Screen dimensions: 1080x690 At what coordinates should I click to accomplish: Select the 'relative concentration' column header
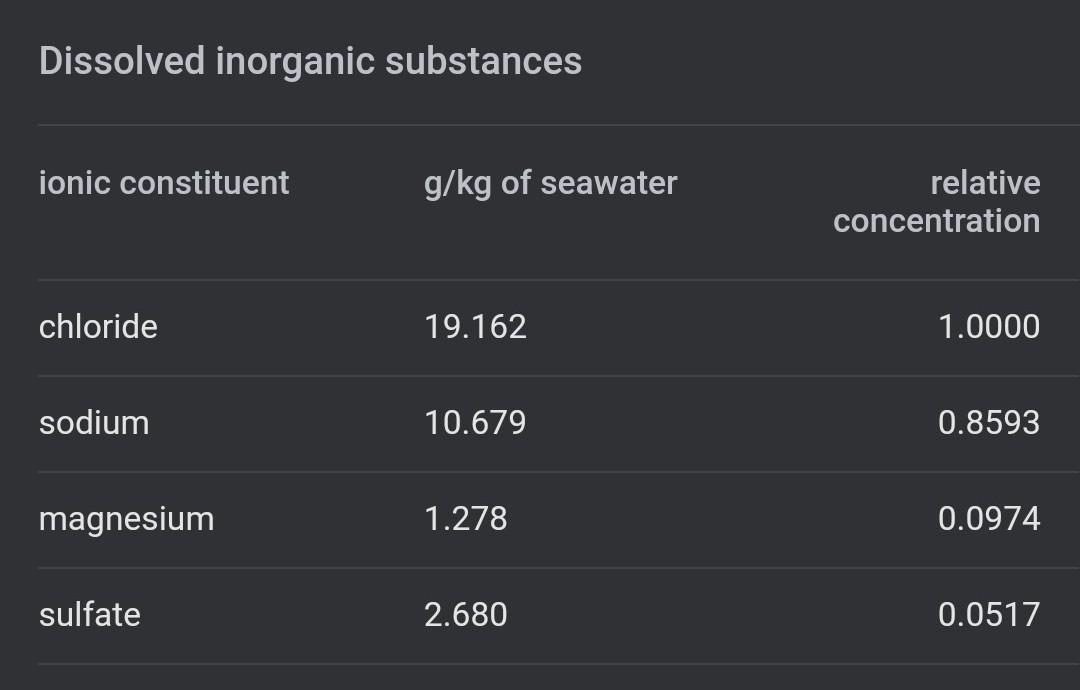click(936, 201)
